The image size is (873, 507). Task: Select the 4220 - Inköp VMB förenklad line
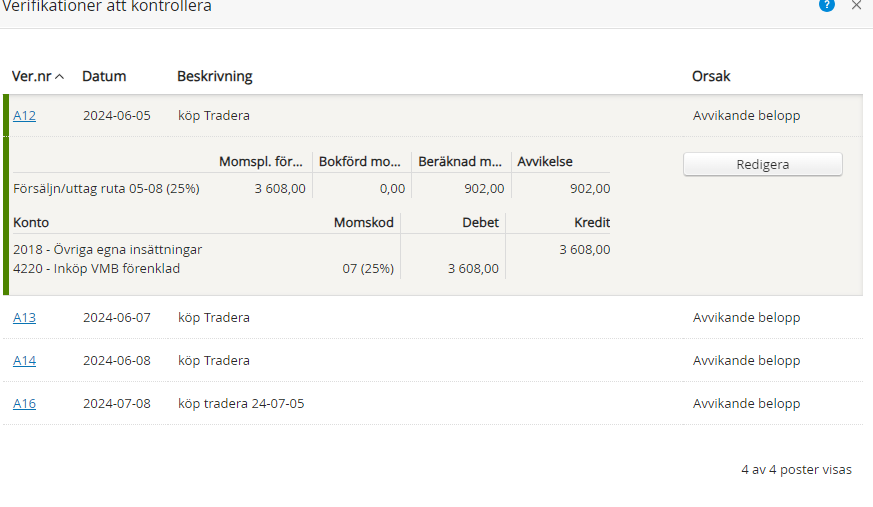pos(97,268)
